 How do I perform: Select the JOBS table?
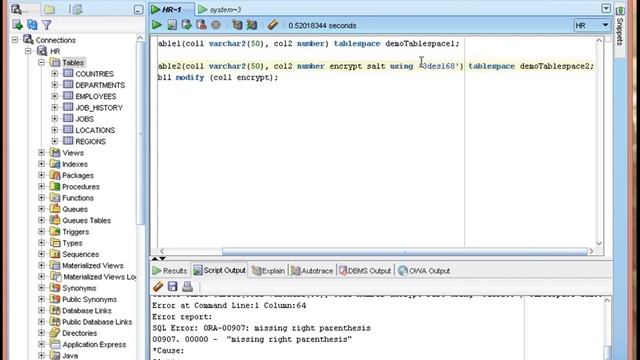click(84, 119)
